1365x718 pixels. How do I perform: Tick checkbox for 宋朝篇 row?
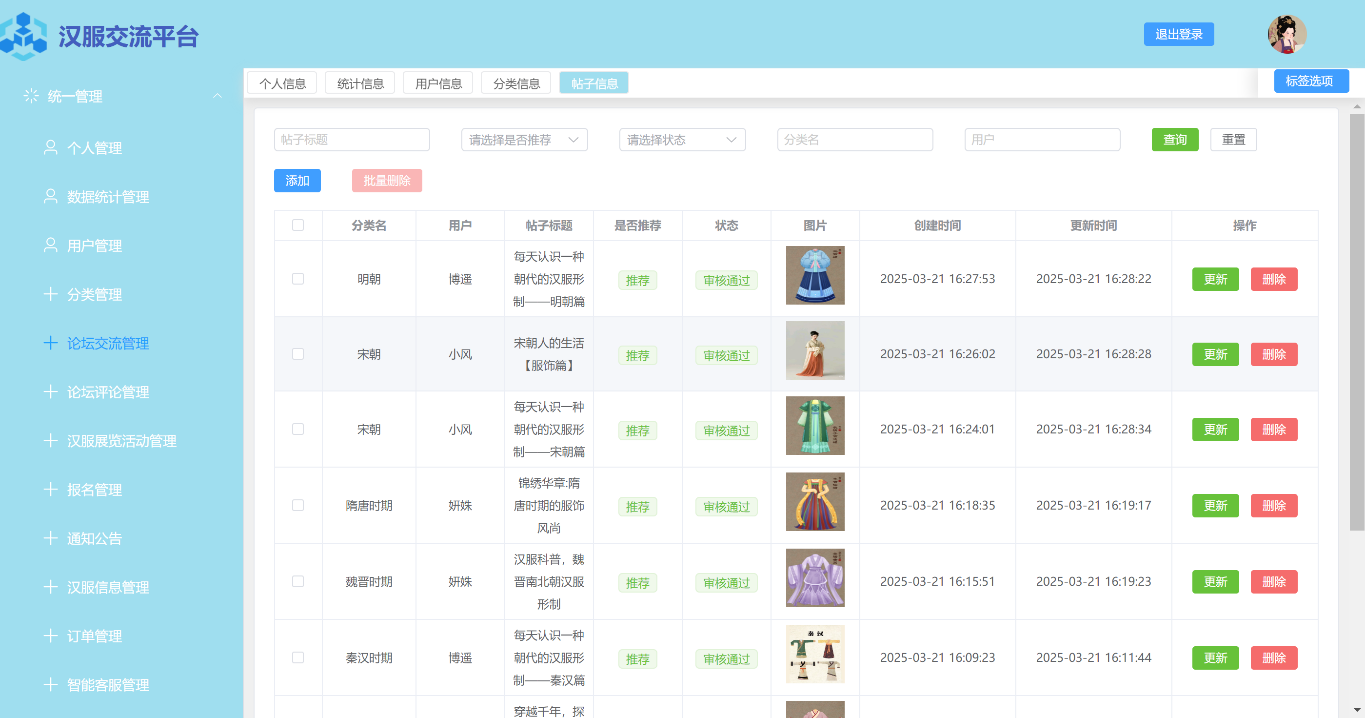coord(298,429)
